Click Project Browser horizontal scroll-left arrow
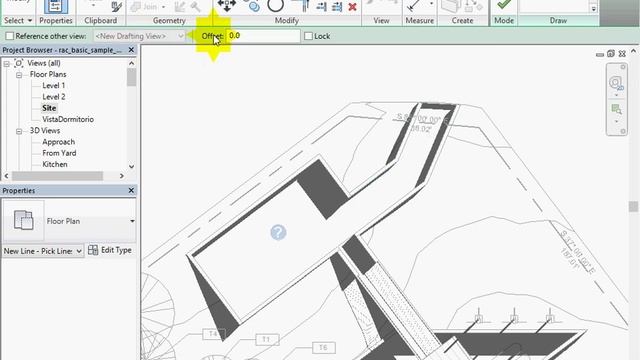Screen dimensions: 640x360 tap(7, 176)
